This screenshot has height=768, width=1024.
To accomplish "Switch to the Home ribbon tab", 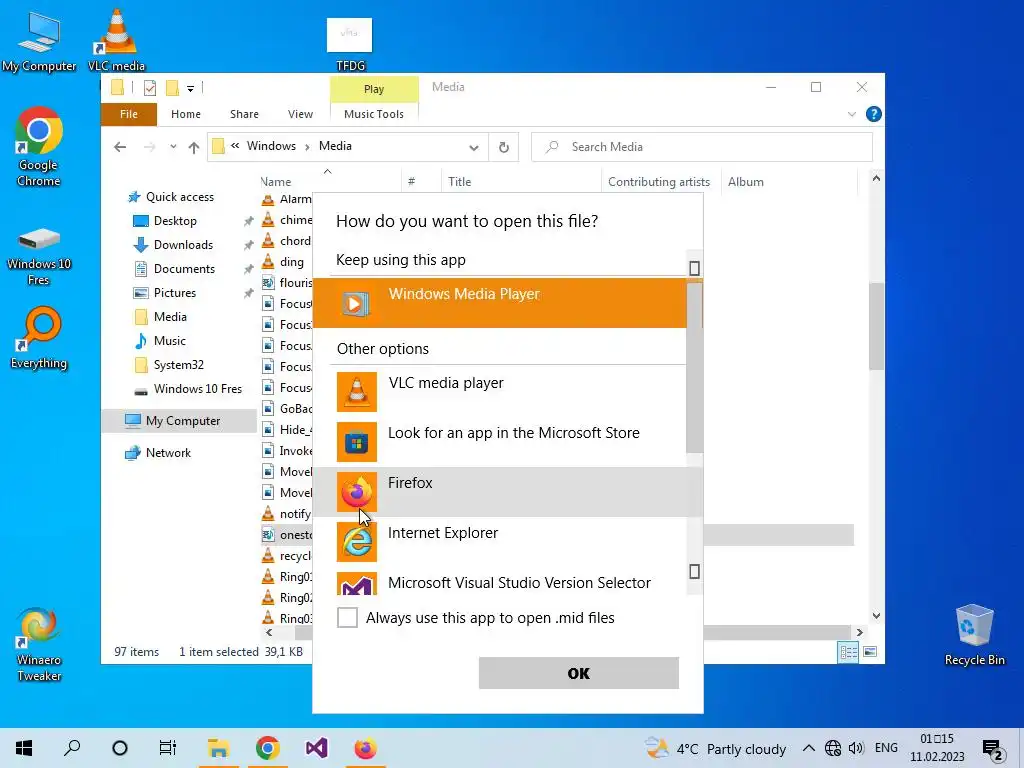I will click(x=185, y=114).
